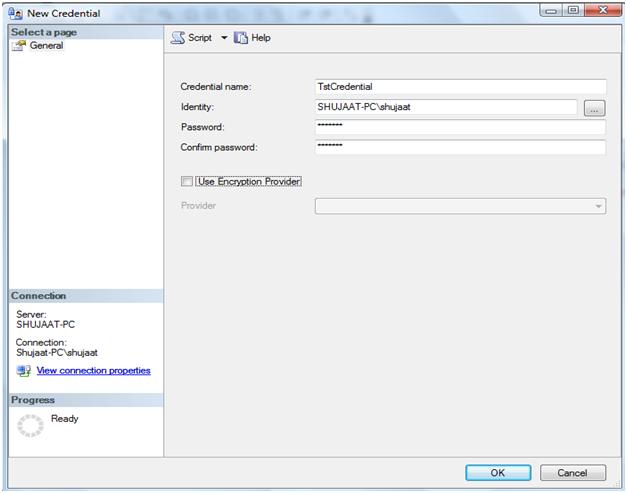The image size is (627, 493).
Task: Open Help from the toolbar
Action: pos(252,38)
